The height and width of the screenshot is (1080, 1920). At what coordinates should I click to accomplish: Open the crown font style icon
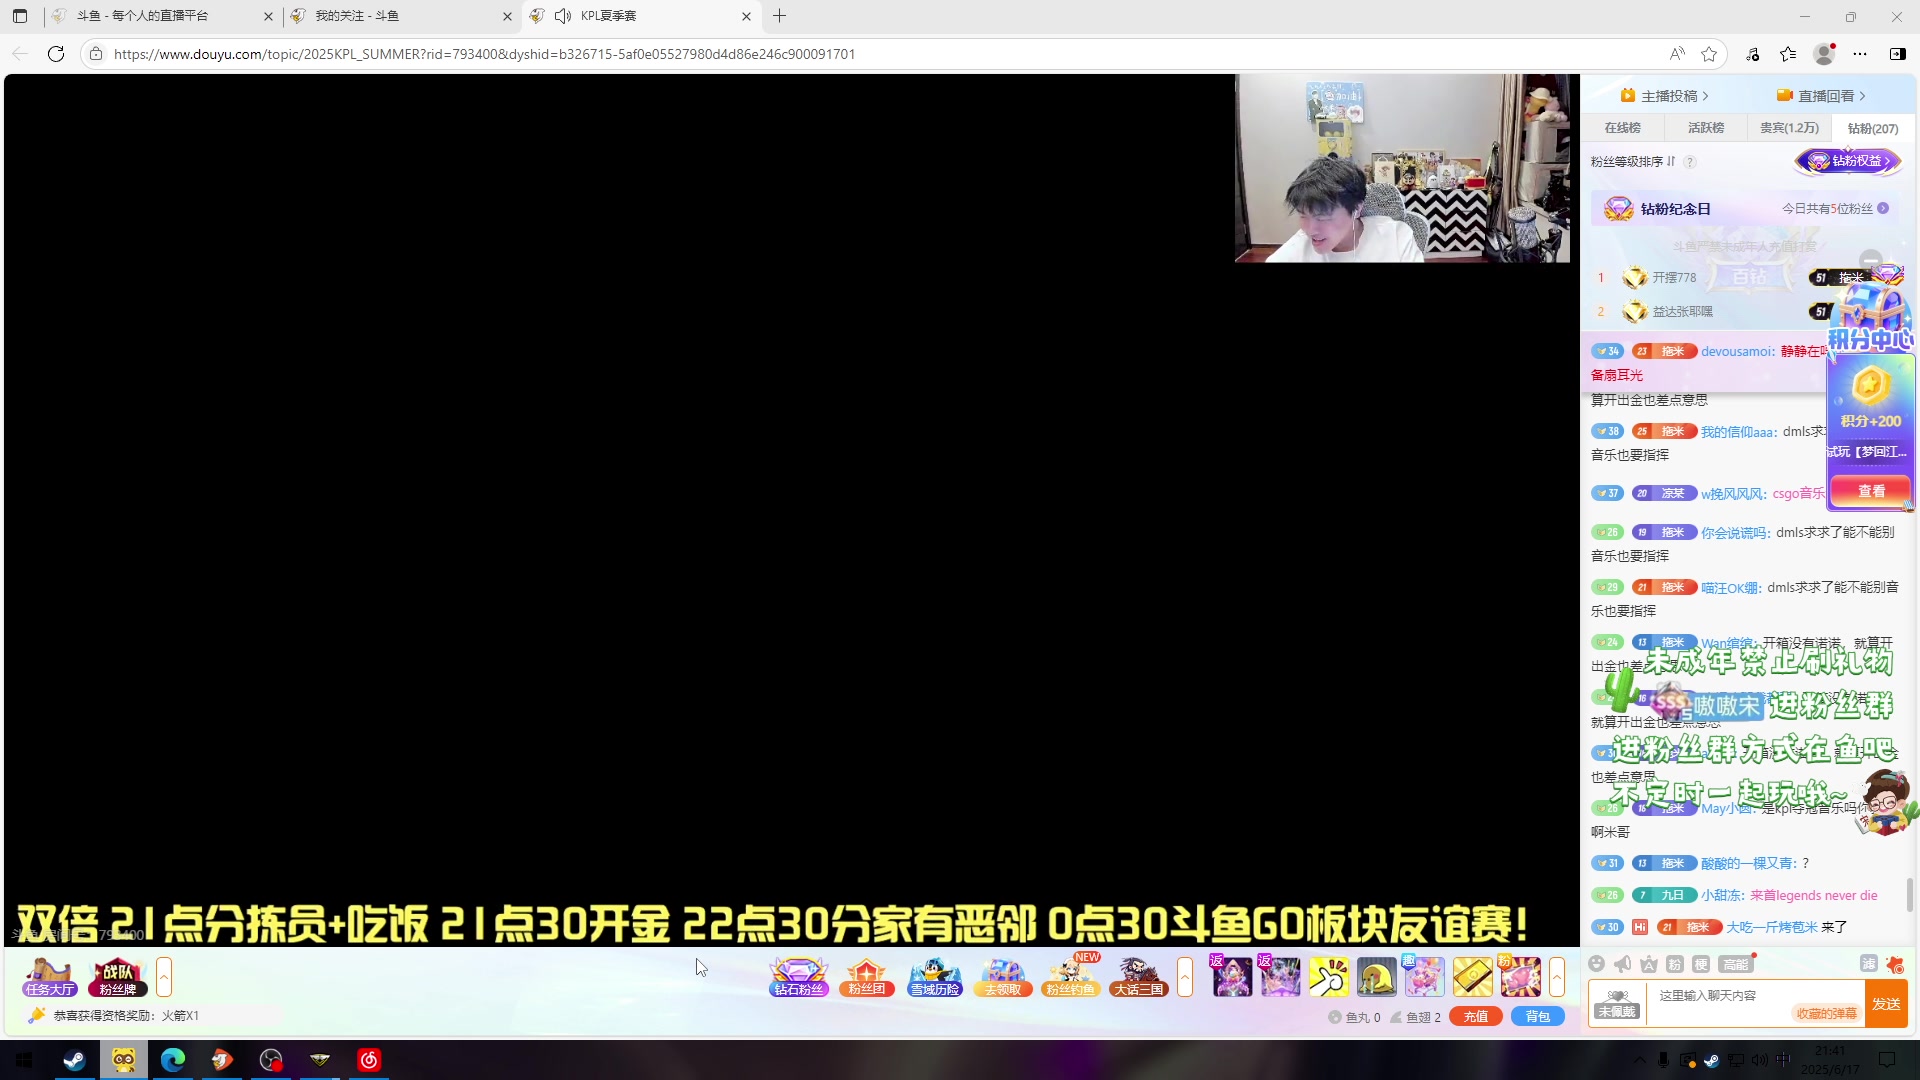[x=1649, y=964]
